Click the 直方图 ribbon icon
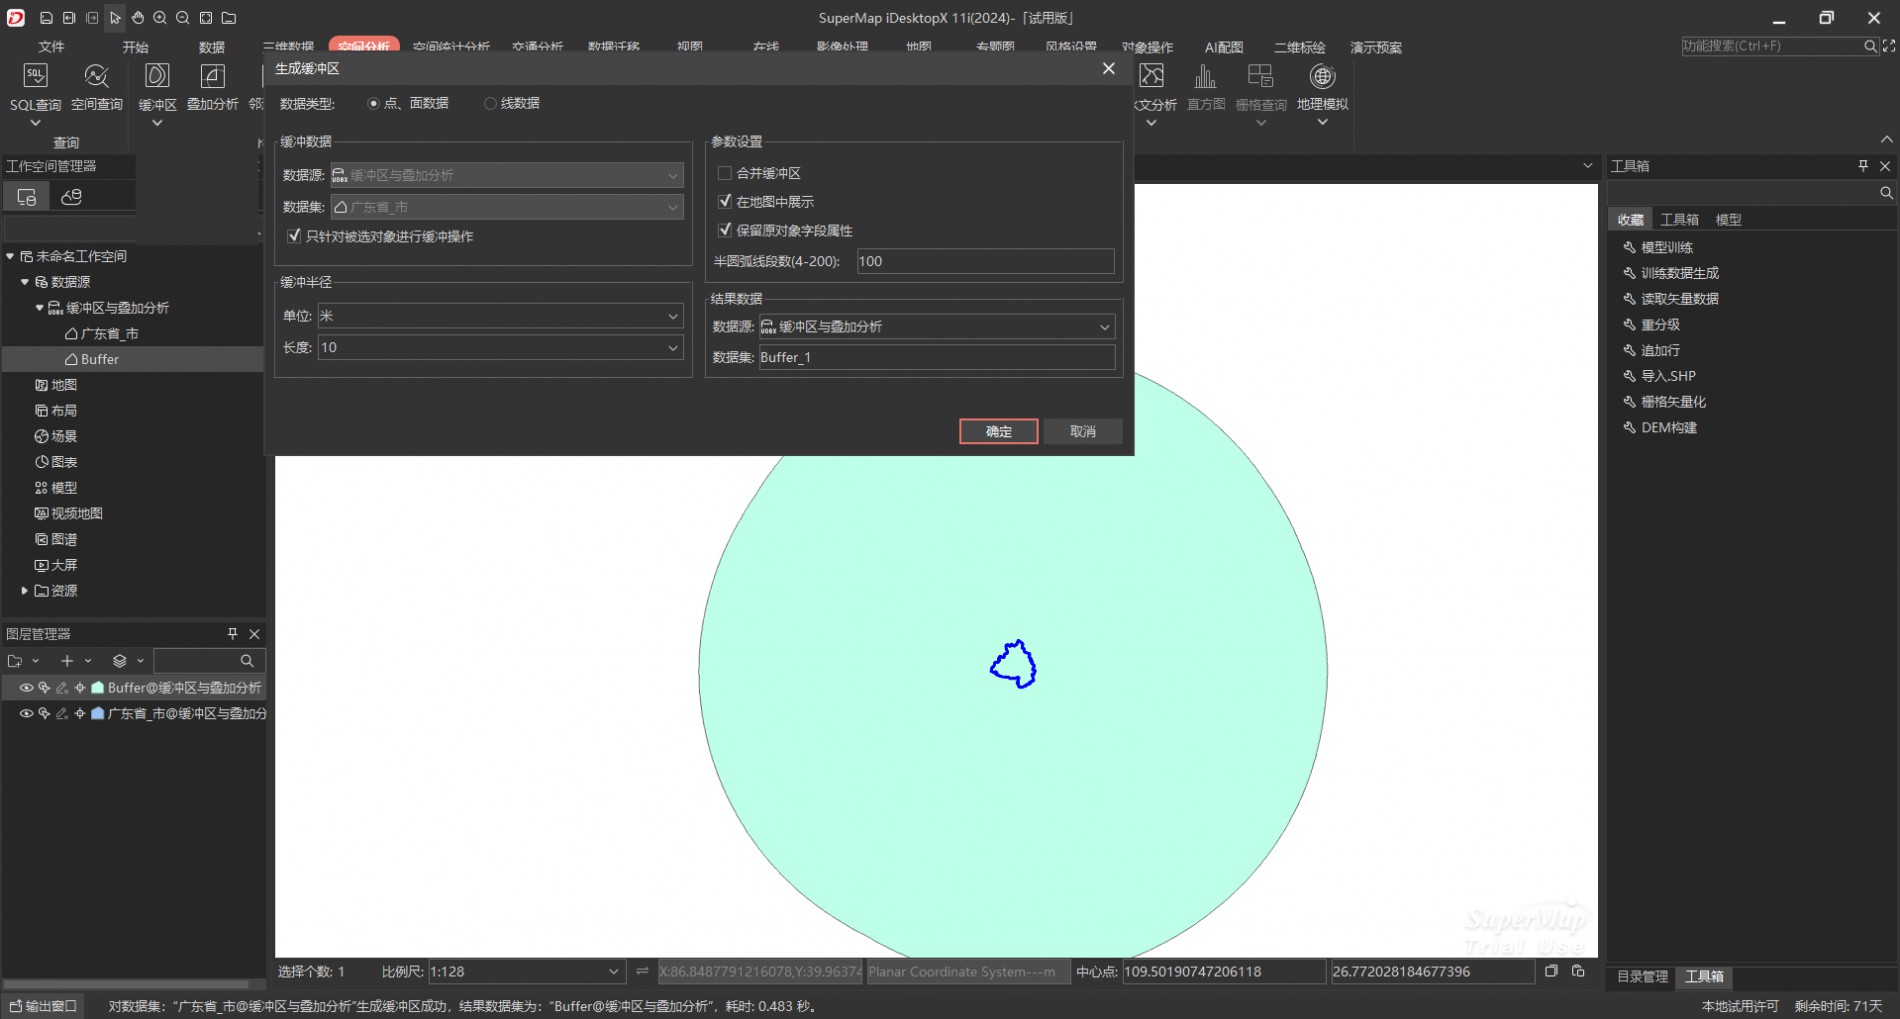Screen dimensions: 1900x1019 pos(1205,77)
